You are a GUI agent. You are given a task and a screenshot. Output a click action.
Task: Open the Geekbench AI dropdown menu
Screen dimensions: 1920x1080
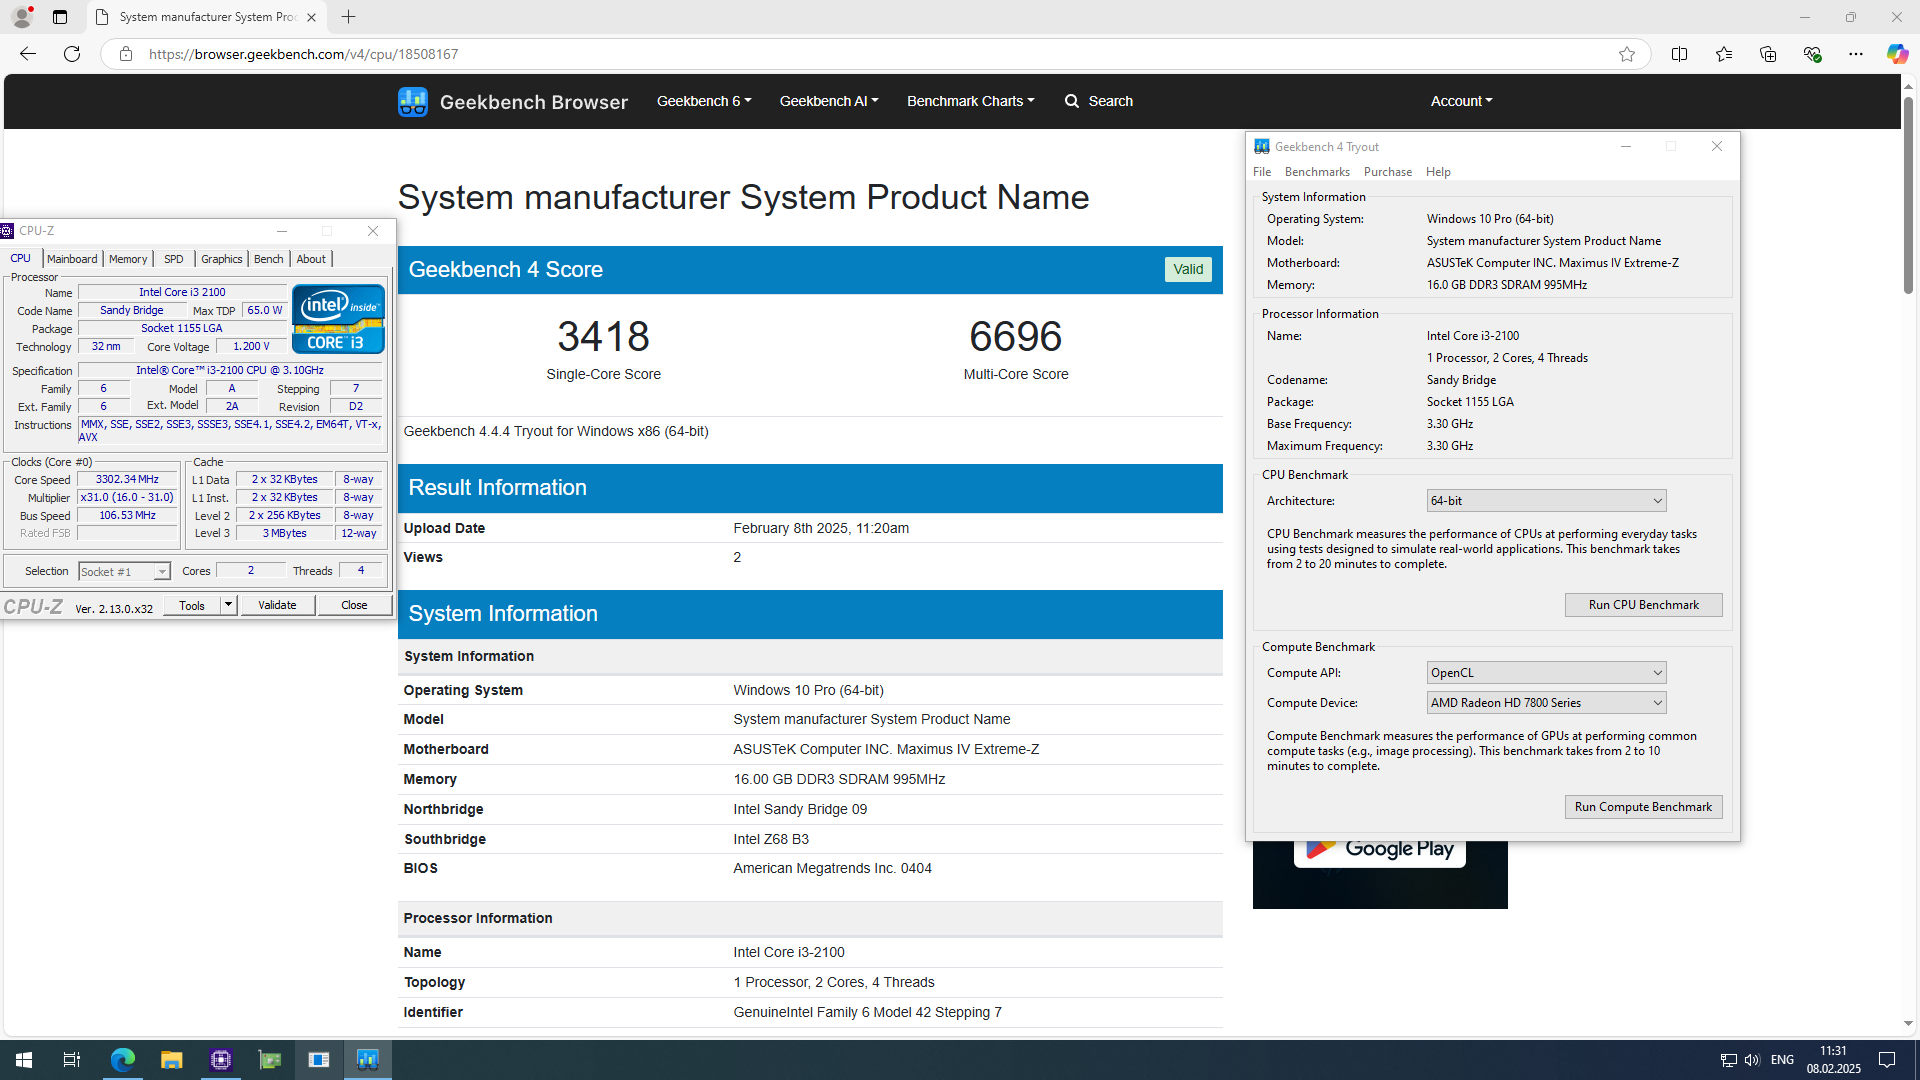pyautogui.click(x=829, y=101)
